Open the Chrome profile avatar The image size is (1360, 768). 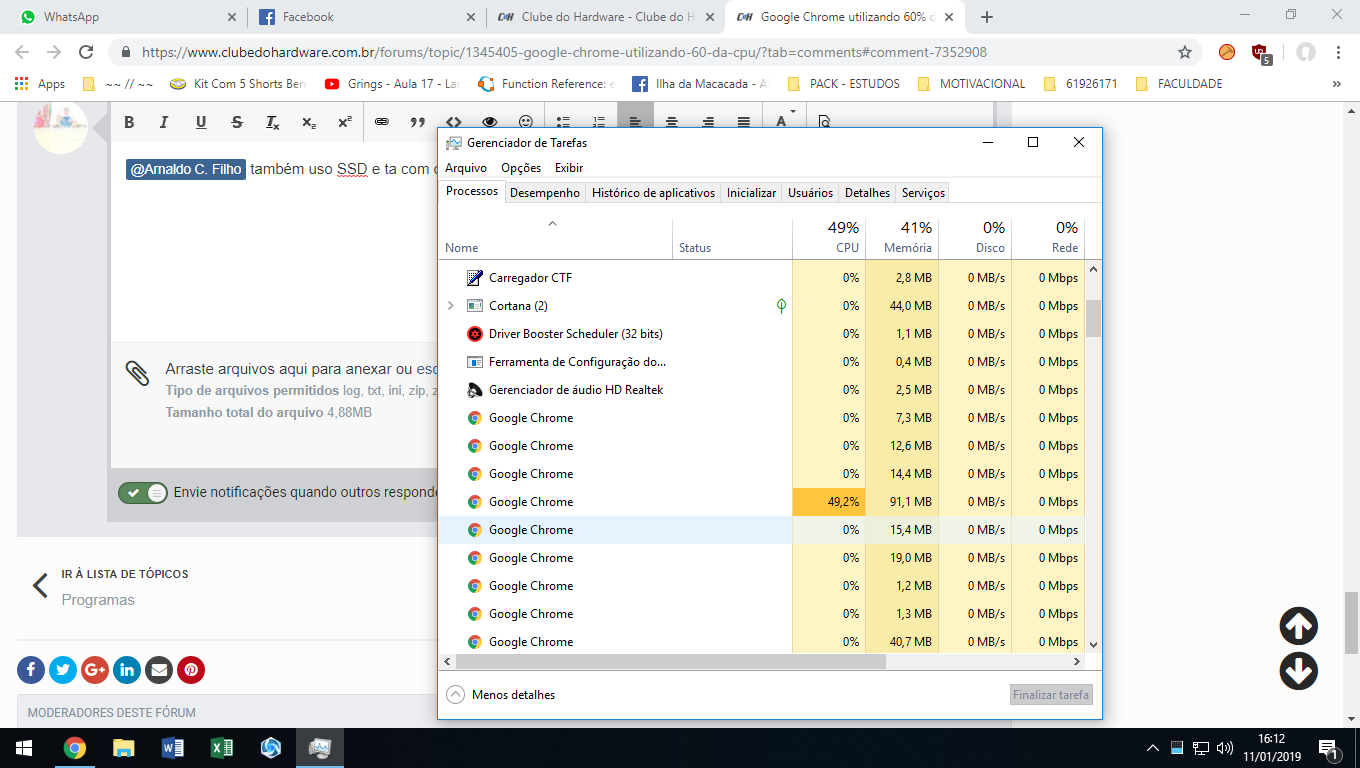tap(1306, 52)
